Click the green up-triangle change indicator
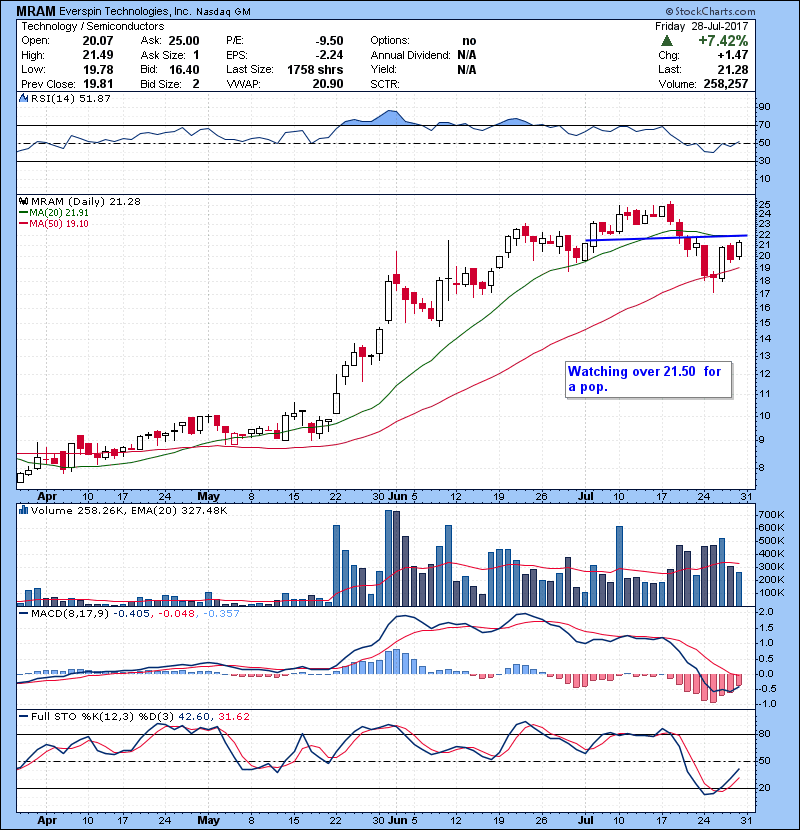The height and width of the screenshot is (830, 800). click(667, 40)
